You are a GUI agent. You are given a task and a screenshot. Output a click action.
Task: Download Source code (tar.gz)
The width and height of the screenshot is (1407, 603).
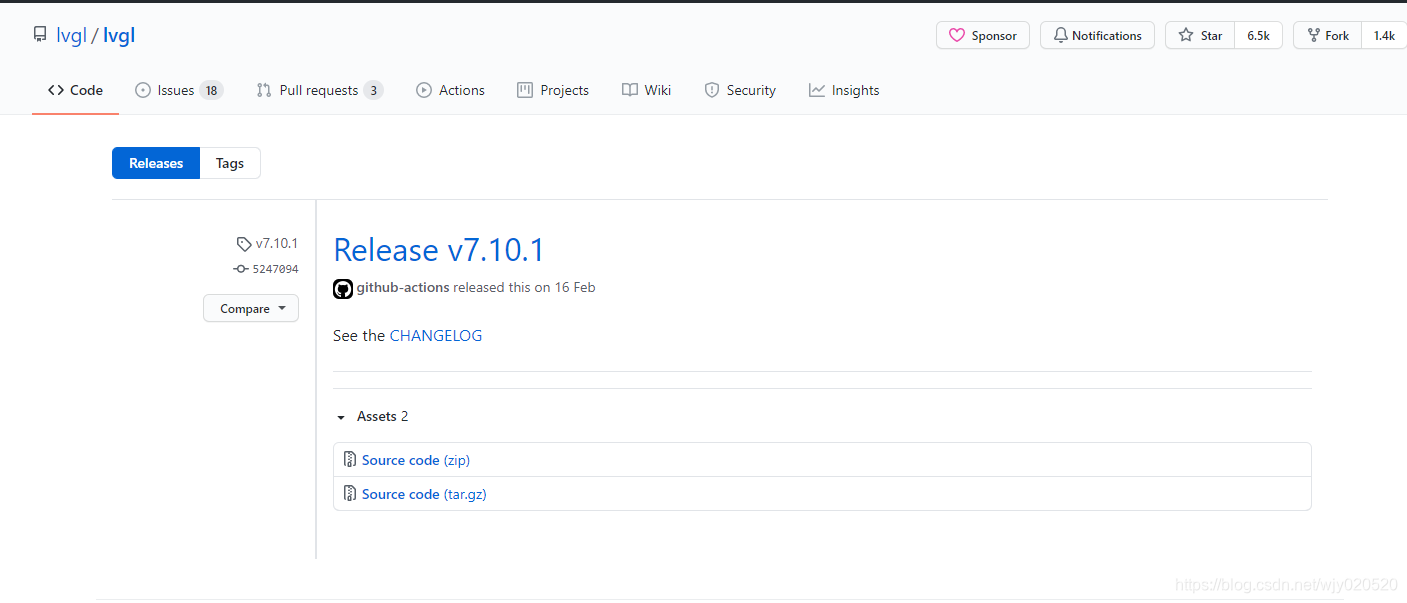click(424, 494)
